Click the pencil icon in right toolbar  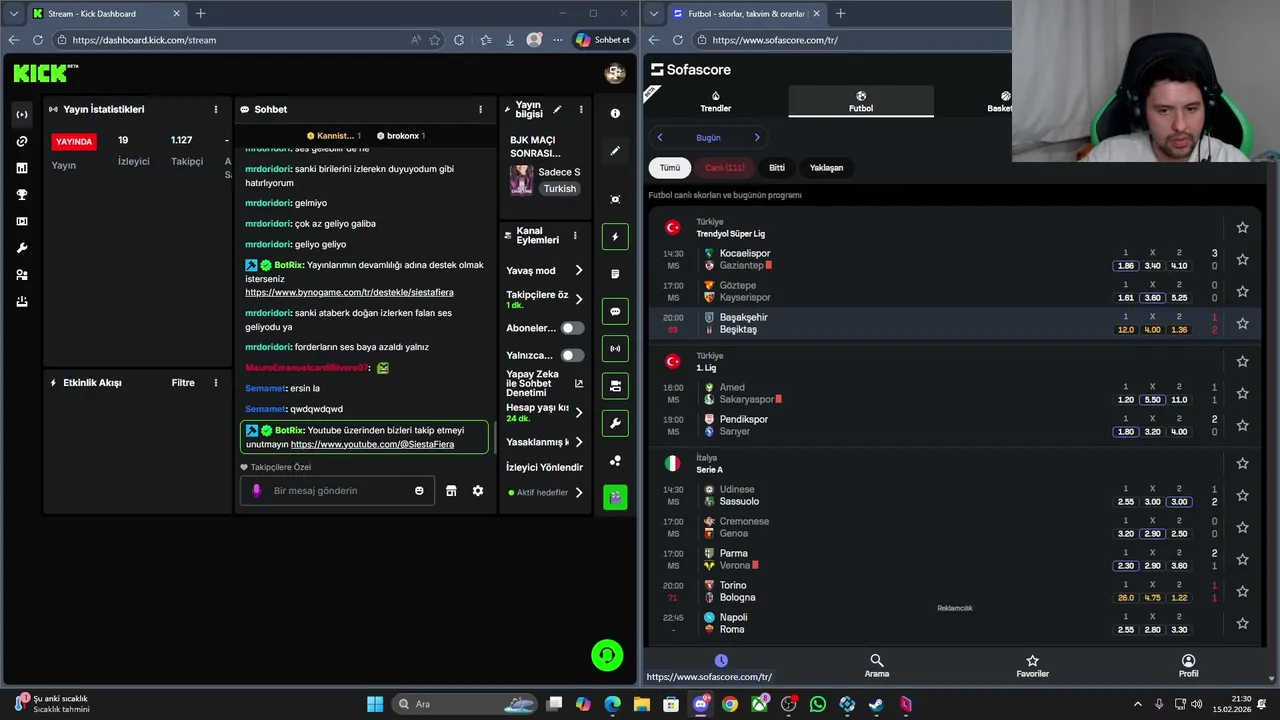tap(615, 151)
